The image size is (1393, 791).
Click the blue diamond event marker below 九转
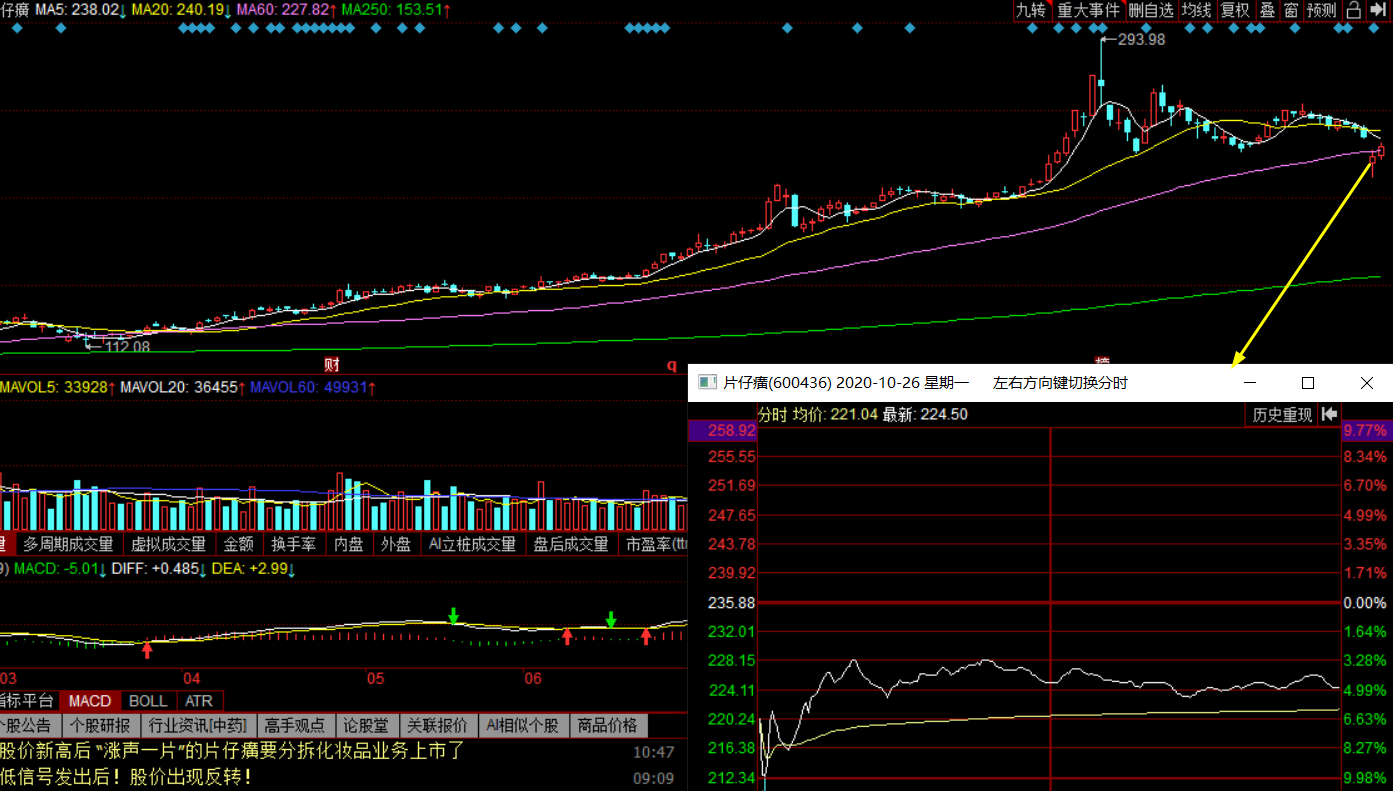[x=1032, y=28]
